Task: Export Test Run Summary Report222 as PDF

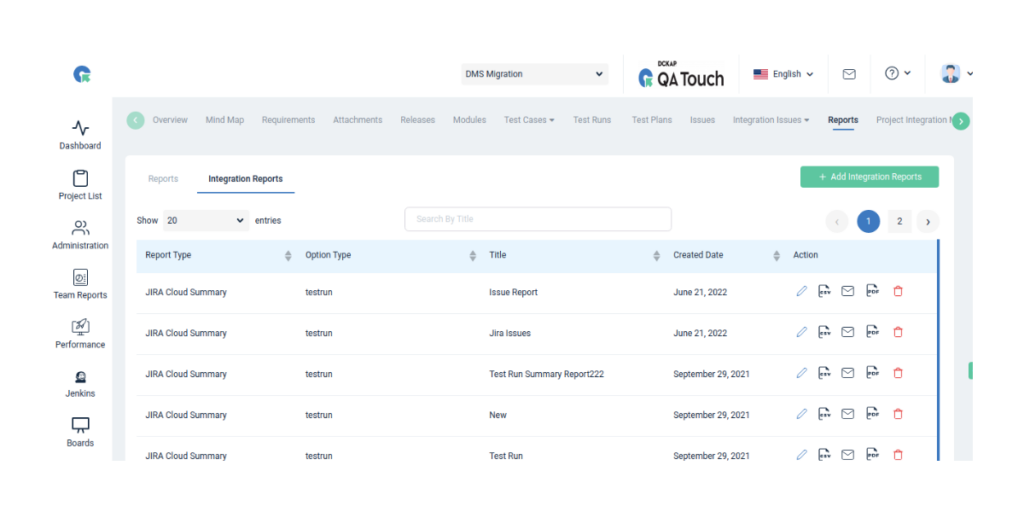Action: tap(872, 373)
